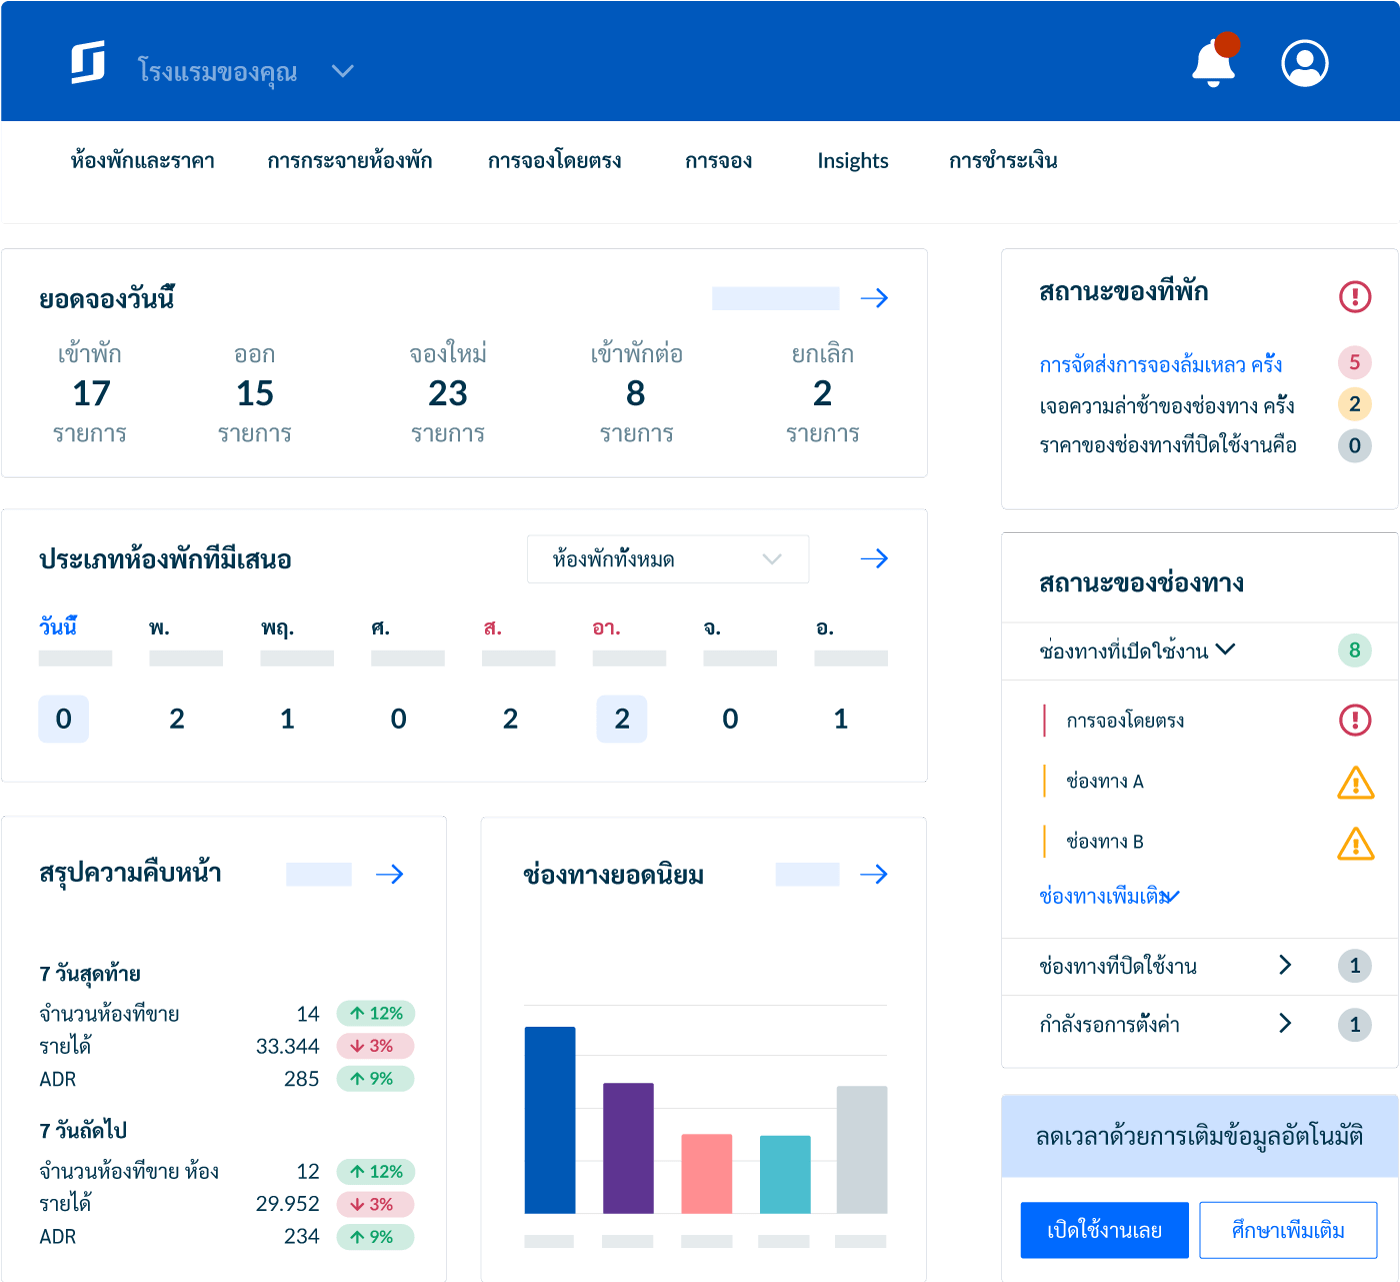Click the เปิดใช้งานเลย button
1400x1282 pixels.
pos(1104,1230)
